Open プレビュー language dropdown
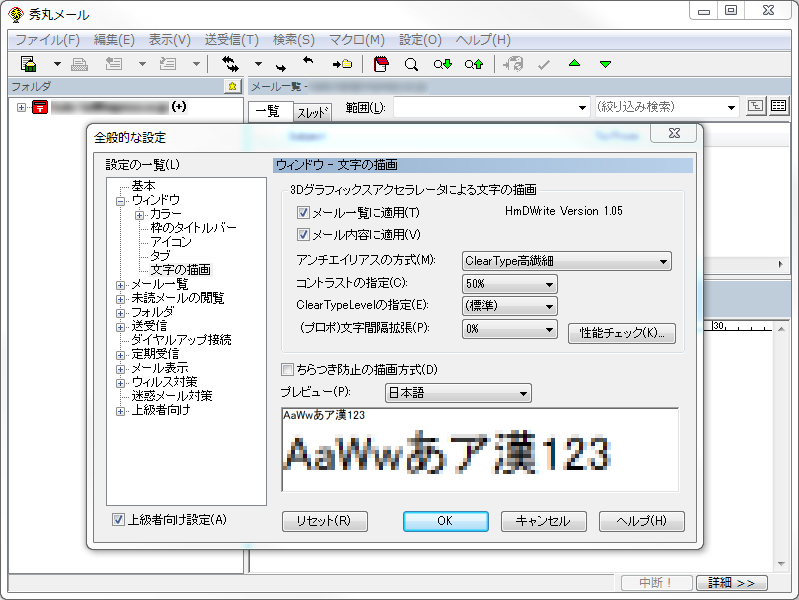This screenshot has height=600, width=799. click(458, 393)
